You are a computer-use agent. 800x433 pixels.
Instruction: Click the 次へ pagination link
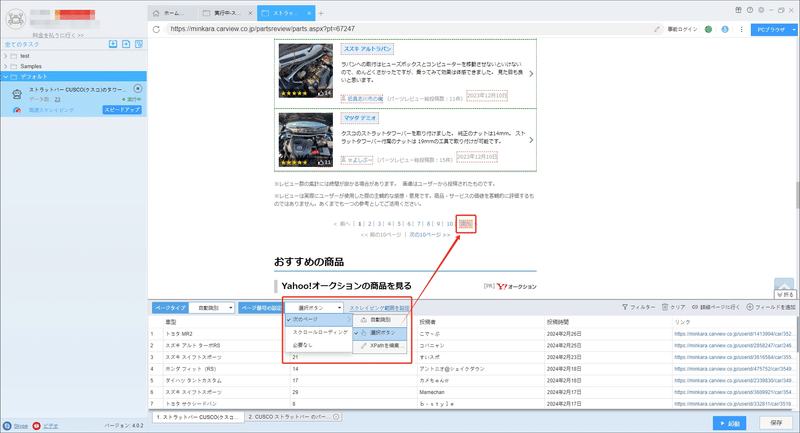[x=466, y=224]
